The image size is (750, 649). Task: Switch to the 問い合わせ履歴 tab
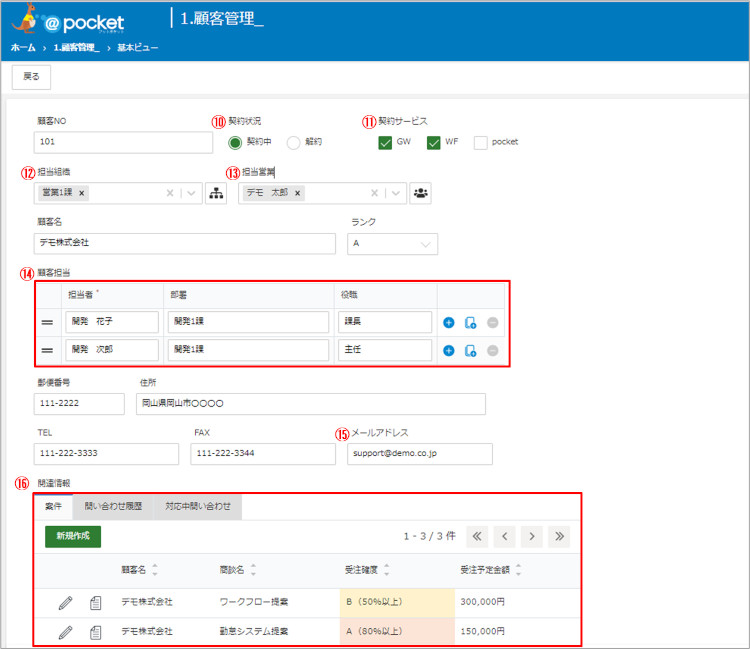(113, 506)
